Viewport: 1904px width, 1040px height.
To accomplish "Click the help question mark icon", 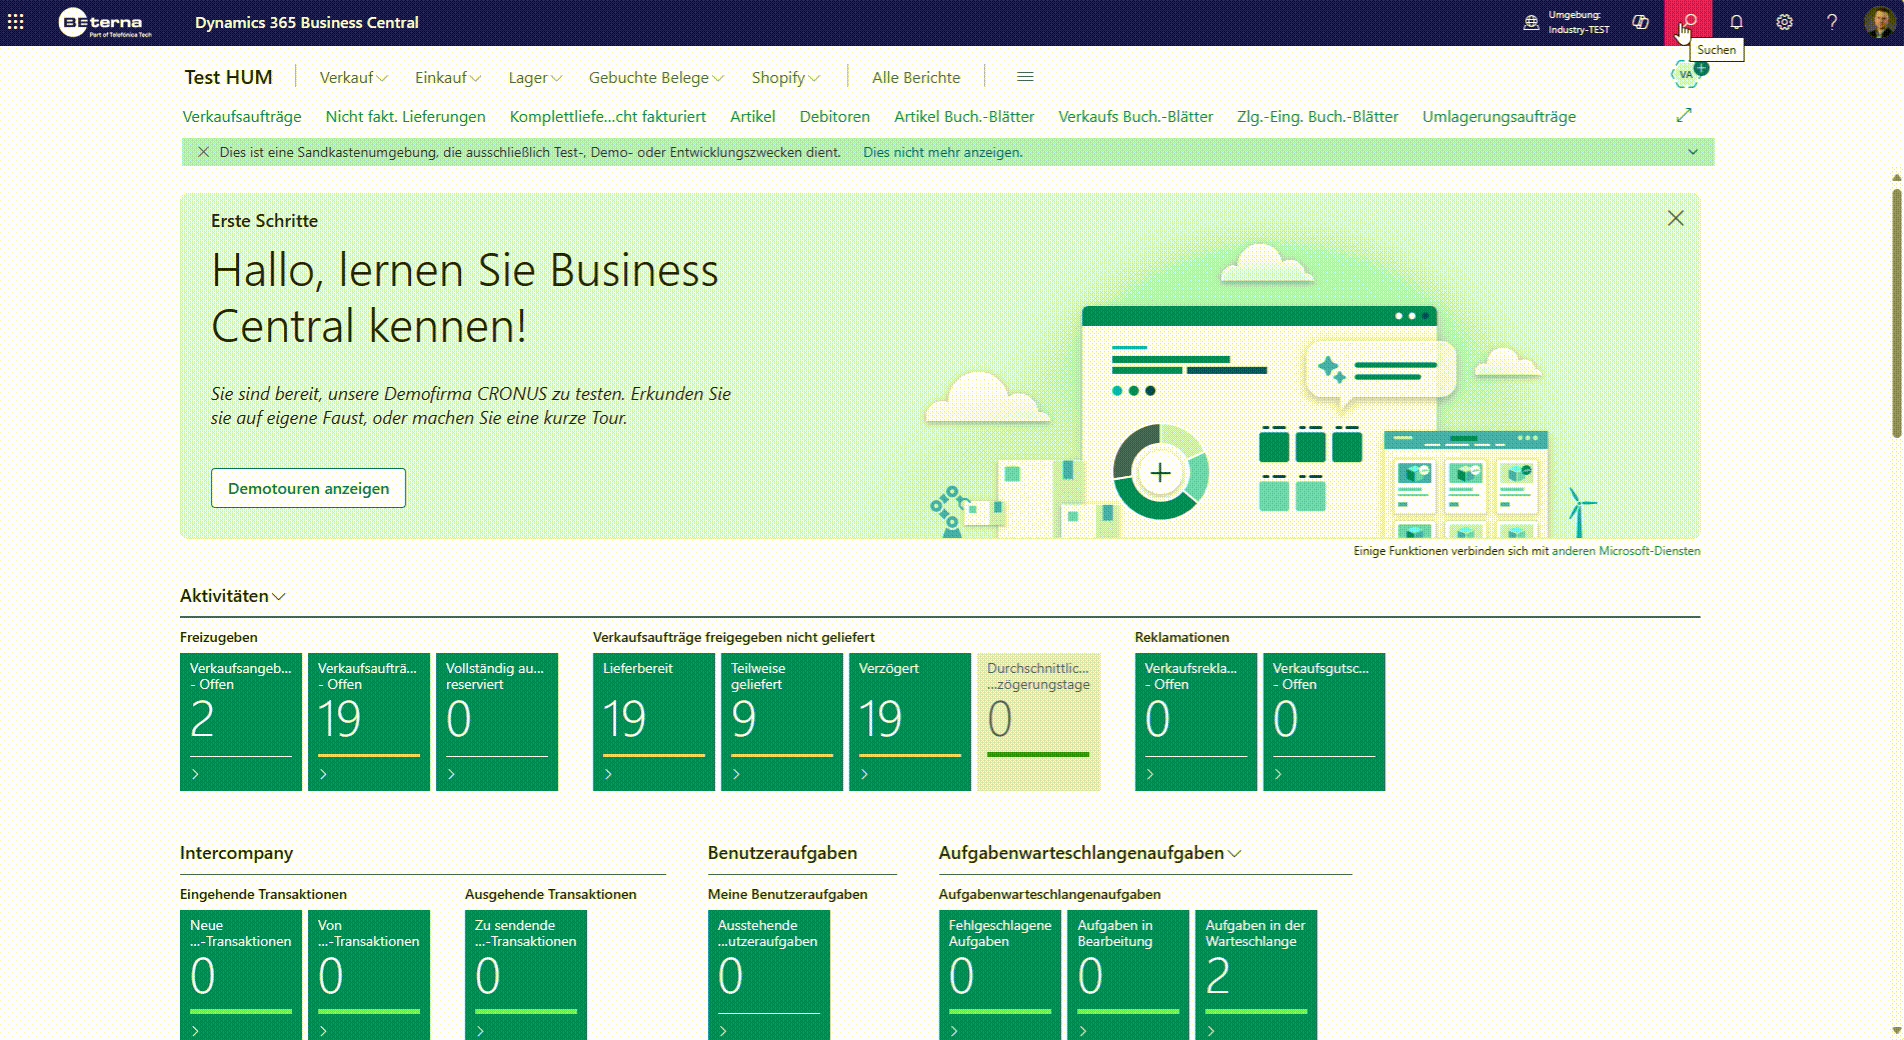I will coord(1832,22).
